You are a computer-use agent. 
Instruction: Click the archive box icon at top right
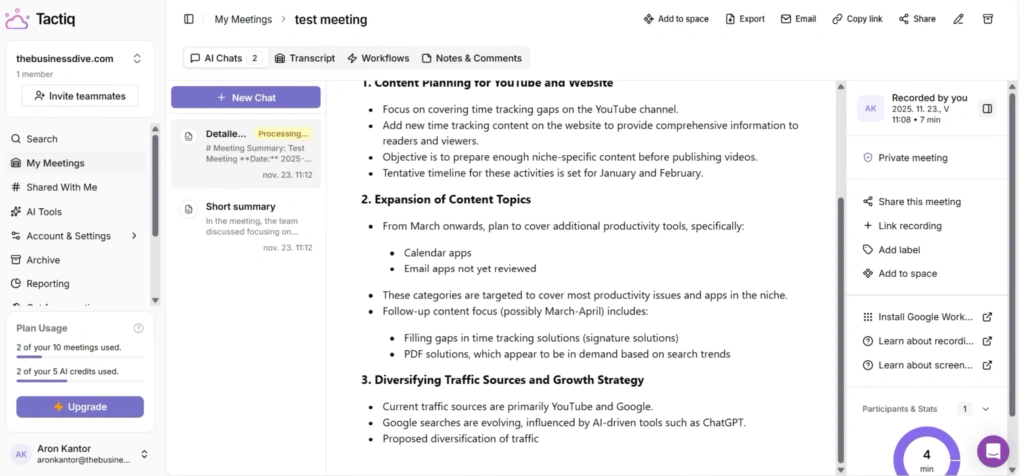point(988,19)
